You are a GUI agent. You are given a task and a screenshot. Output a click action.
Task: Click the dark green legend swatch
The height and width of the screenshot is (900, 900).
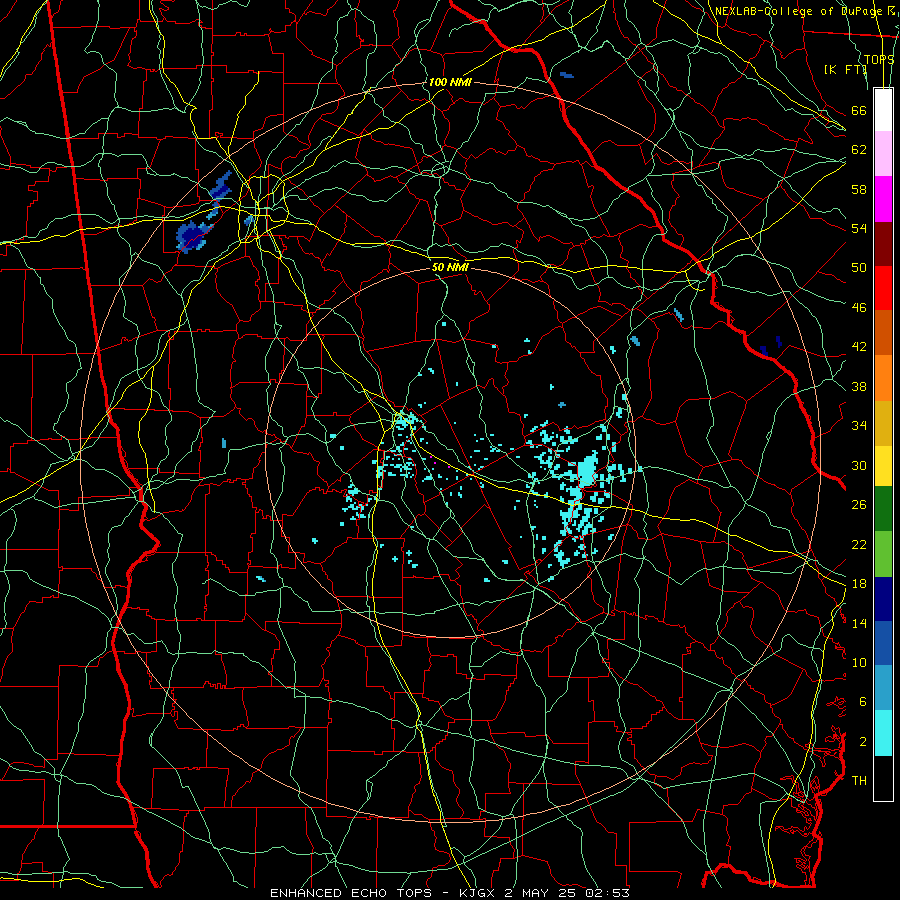click(x=883, y=509)
